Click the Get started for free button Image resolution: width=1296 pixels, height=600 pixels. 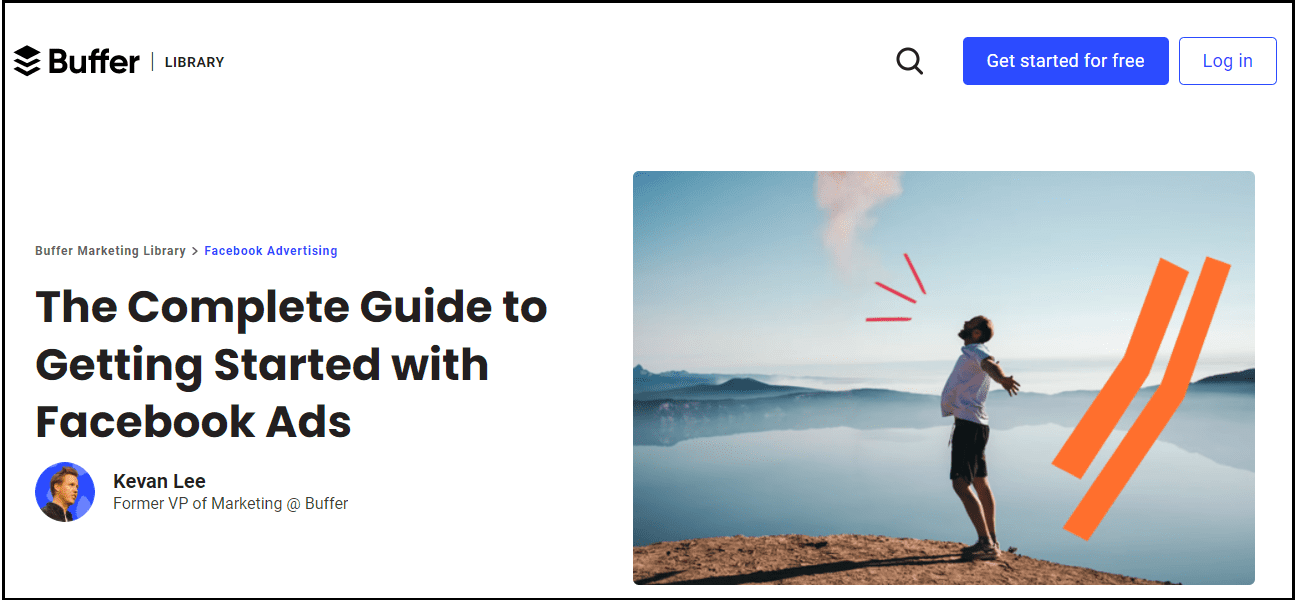coord(1065,61)
